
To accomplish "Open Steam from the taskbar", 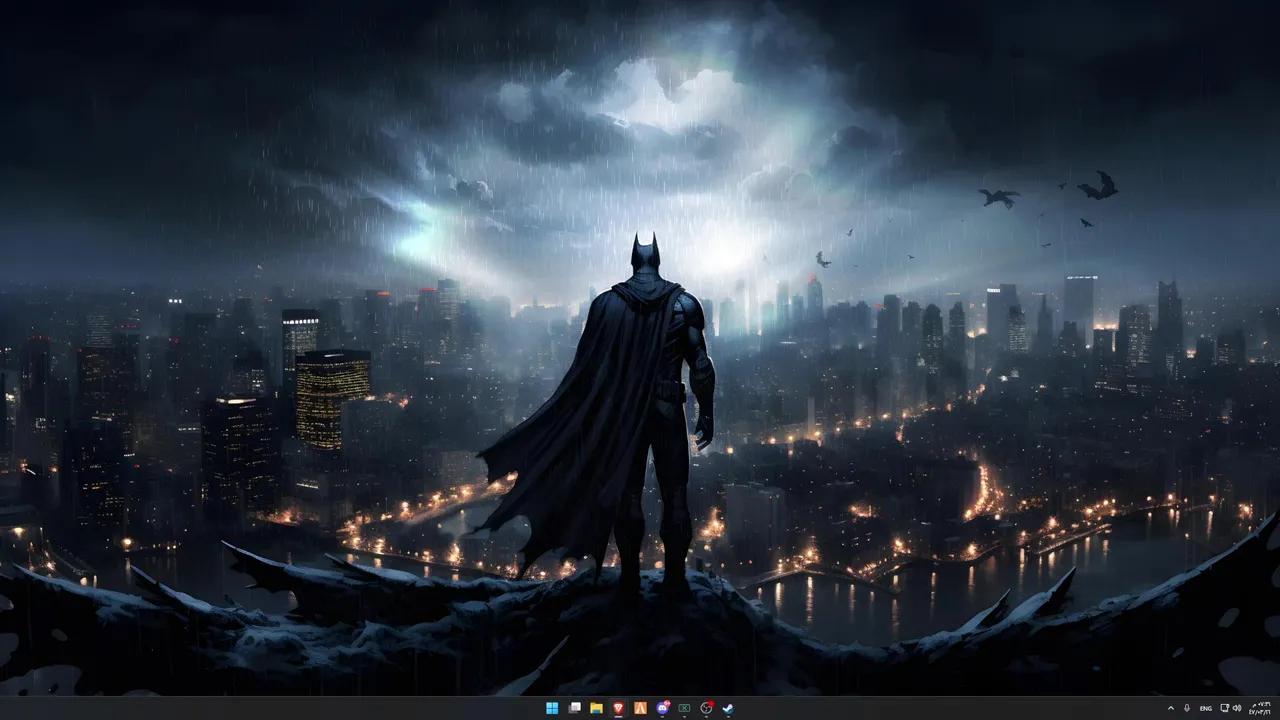I will (x=728, y=708).
